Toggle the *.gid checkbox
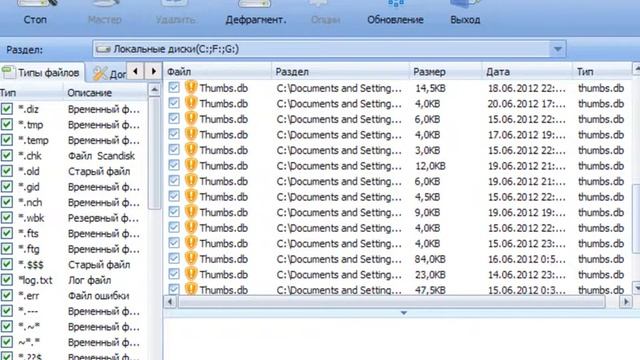The width and height of the screenshot is (640, 360). pyautogui.click(x=7, y=187)
